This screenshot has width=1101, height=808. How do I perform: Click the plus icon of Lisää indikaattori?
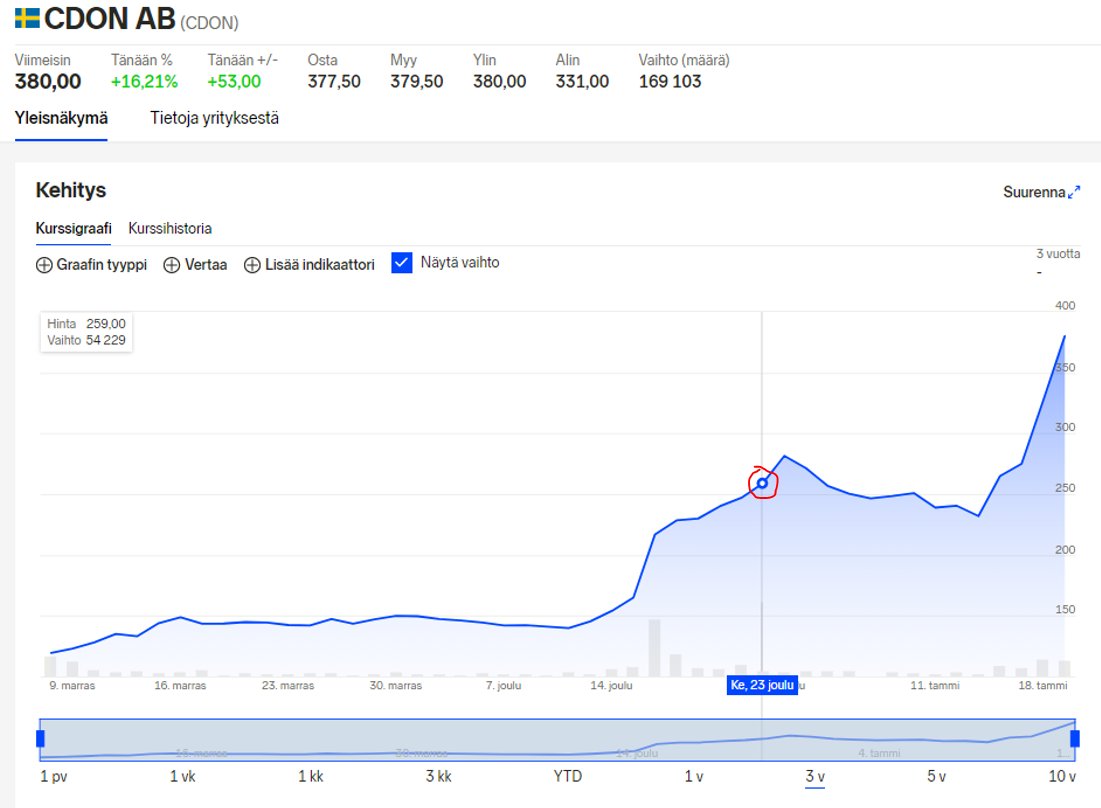tap(252, 265)
